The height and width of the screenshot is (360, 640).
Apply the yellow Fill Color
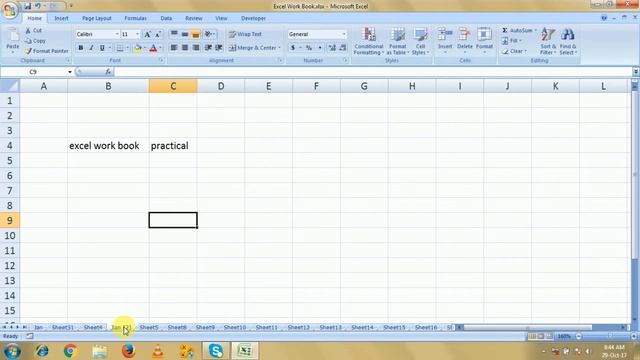[x=138, y=48]
